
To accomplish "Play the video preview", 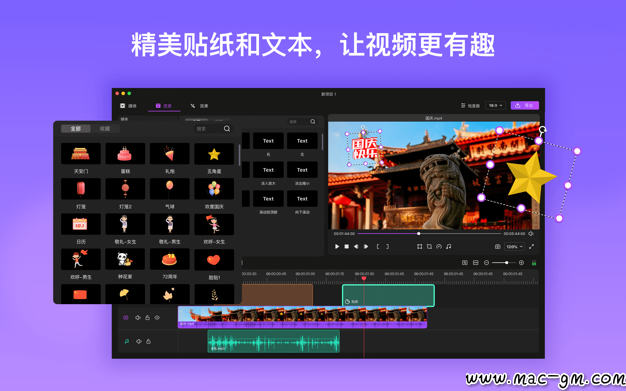I will point(337,247).
